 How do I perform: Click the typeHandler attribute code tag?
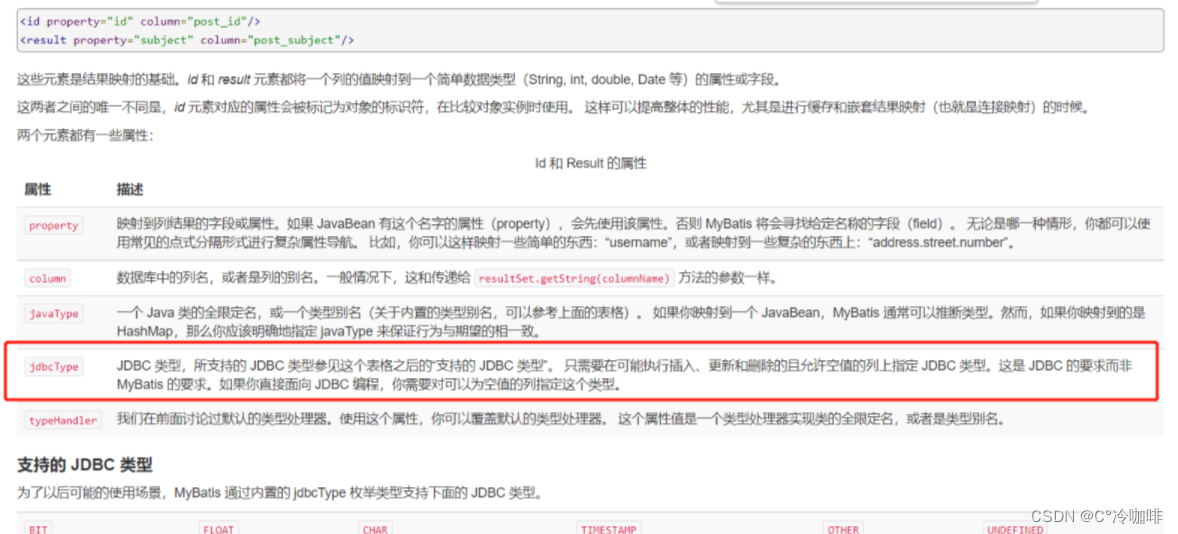click(62, 421)
